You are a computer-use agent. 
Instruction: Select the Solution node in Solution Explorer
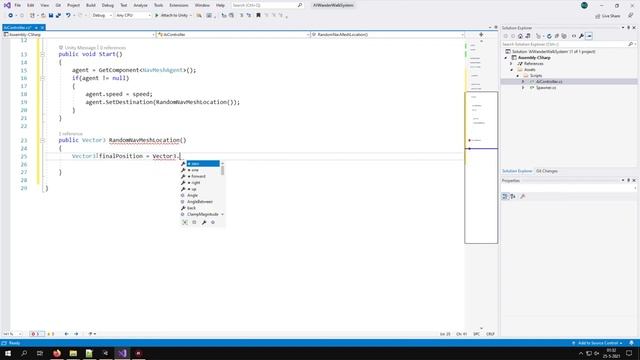(x=550, y=51)
